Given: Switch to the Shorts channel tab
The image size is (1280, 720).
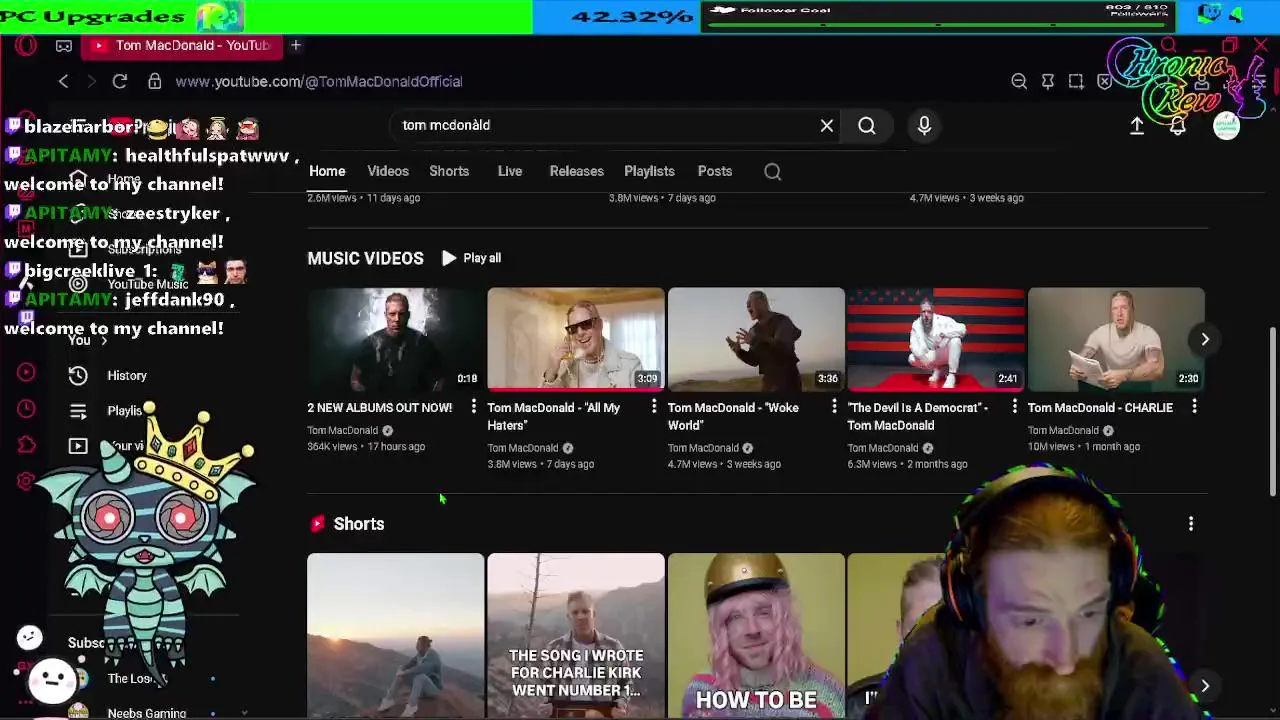Looking at the screenshot, I should (x=449, y=171).
